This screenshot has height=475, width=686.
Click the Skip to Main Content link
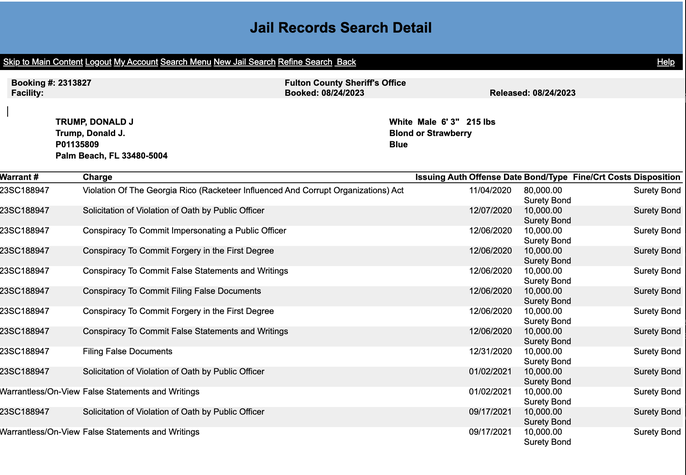[42, 62]
